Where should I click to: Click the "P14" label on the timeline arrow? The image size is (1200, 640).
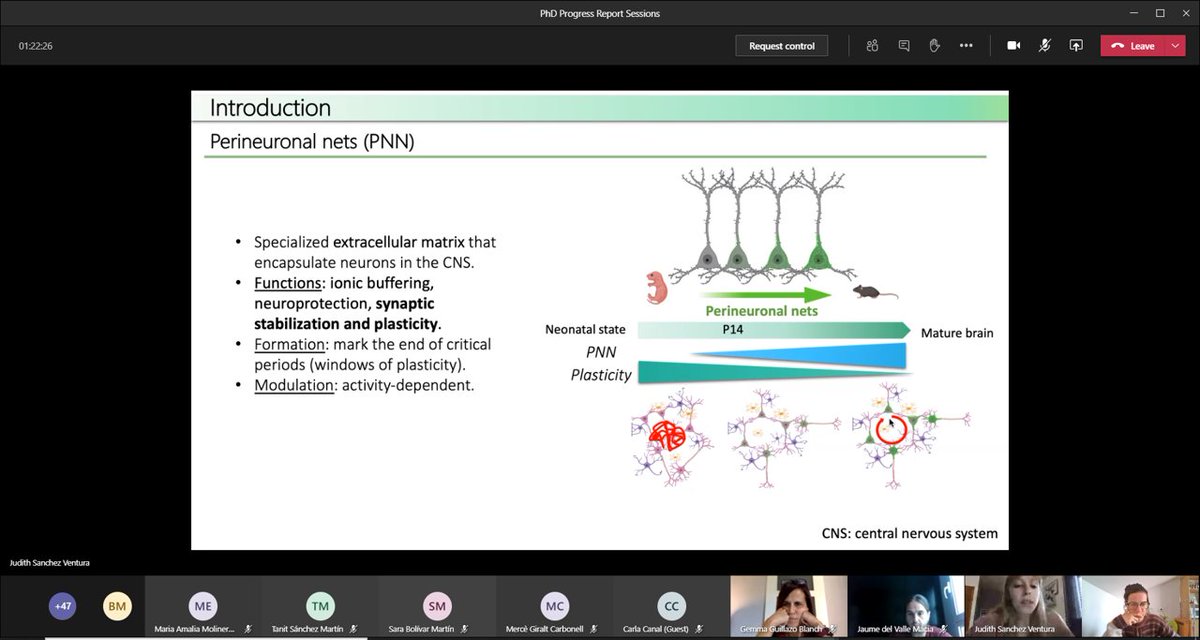click(735, 328)
